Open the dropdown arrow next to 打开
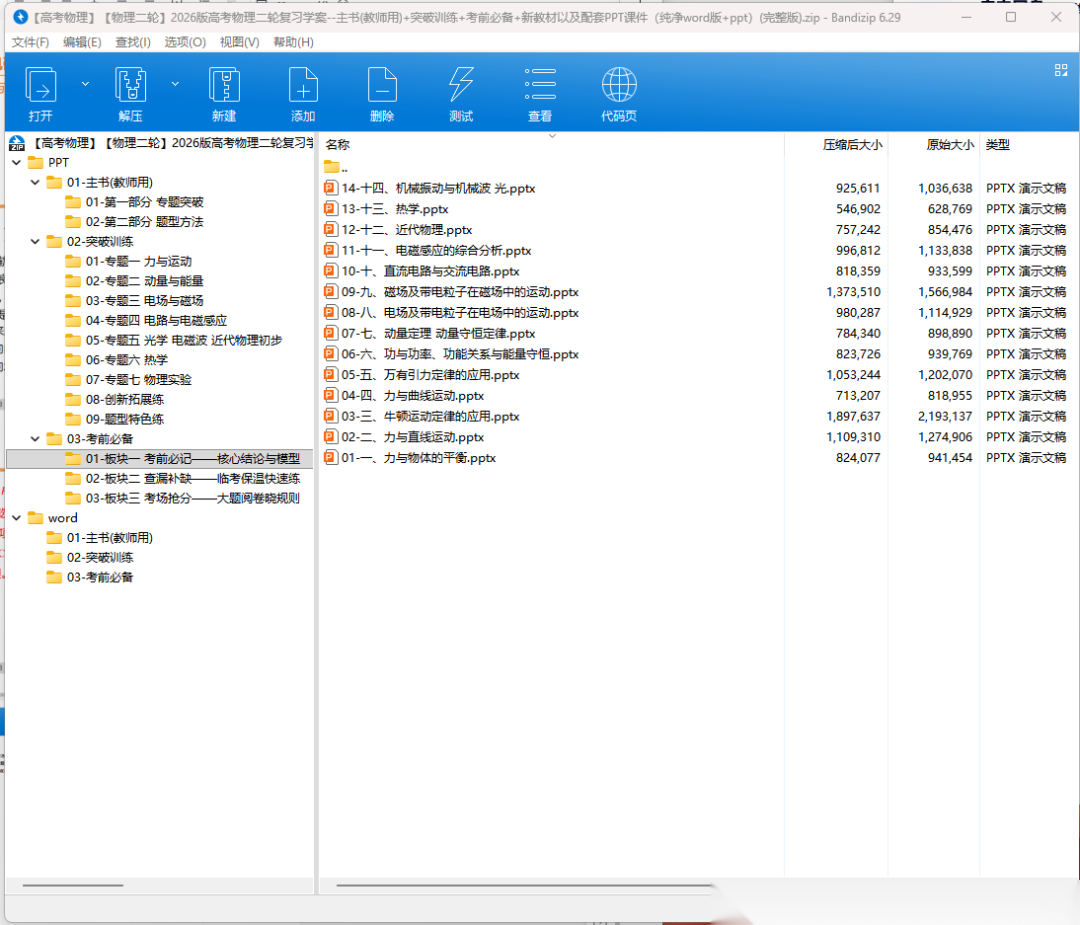This screenshot has height=925, width=1080. pos(85,84)
